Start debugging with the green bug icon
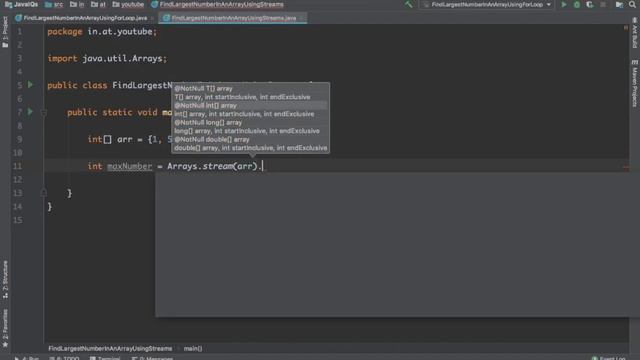640x360 pixels. point(577,4)
